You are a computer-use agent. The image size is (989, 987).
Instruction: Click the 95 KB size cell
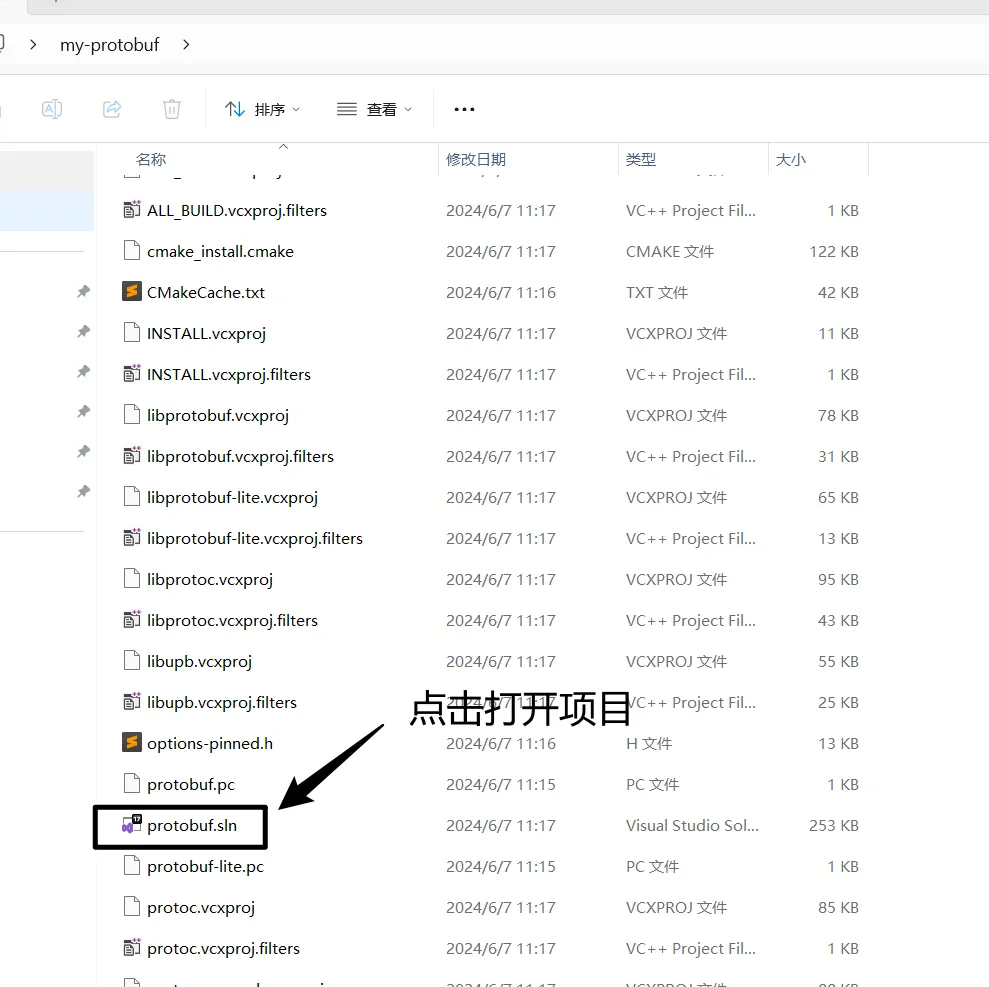pyautogui.click(x=838, y=580)
